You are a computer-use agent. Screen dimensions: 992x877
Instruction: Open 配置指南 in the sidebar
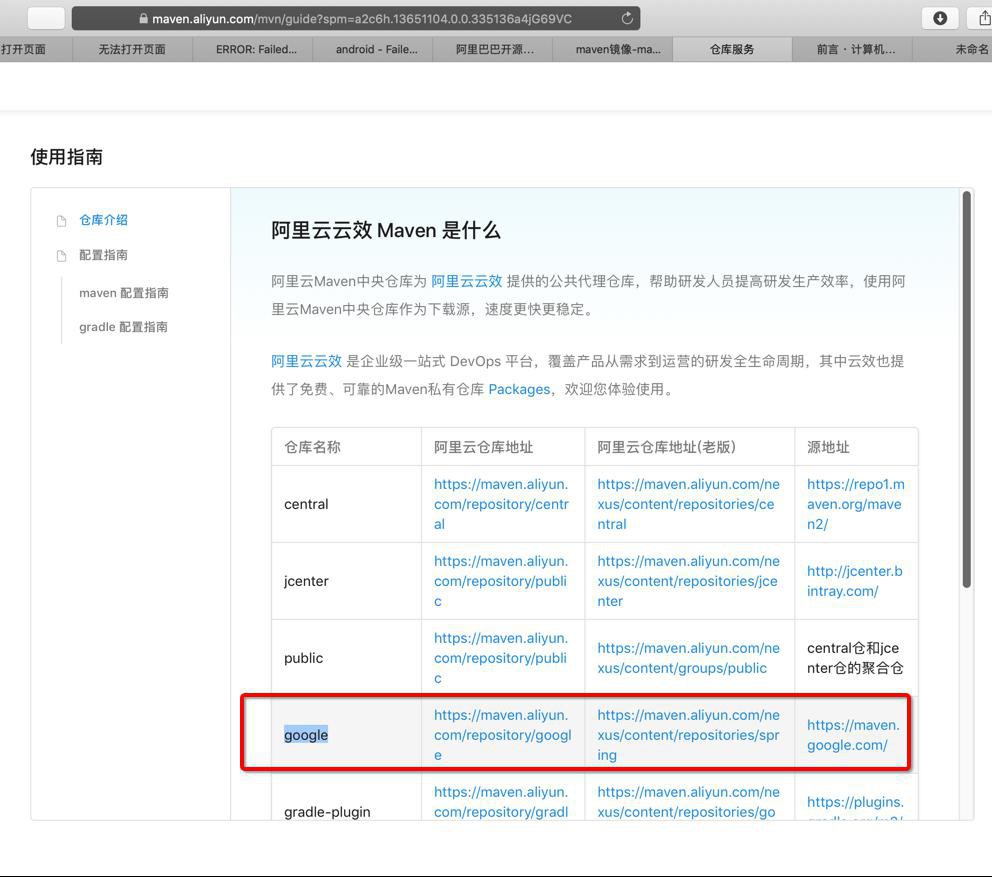pyautogui.click(x=103, y=255)
